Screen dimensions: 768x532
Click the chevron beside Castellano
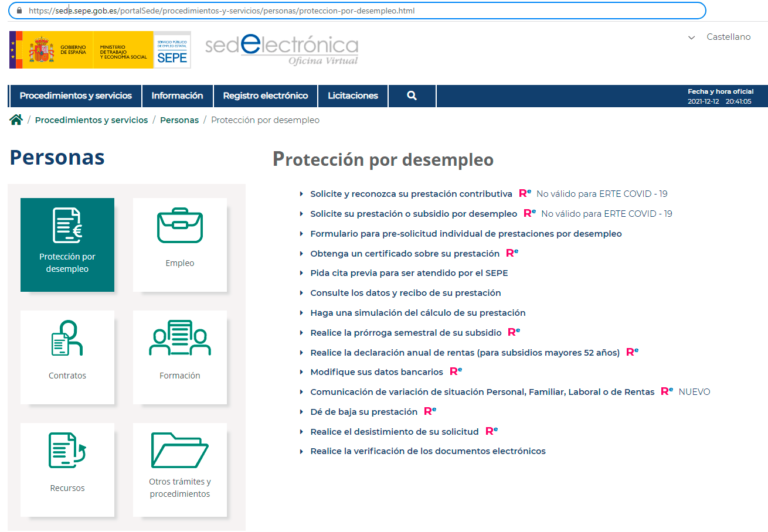tap(692, 37)
